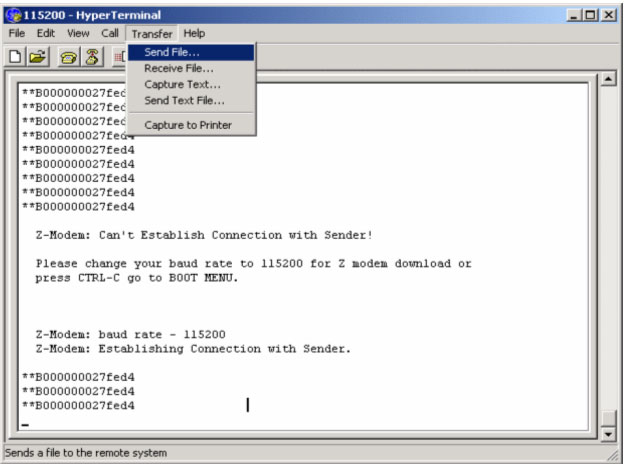Click the vertical scrollbar thumb
Viewport: 626px width, 468px height.
(x=607, y=417)
